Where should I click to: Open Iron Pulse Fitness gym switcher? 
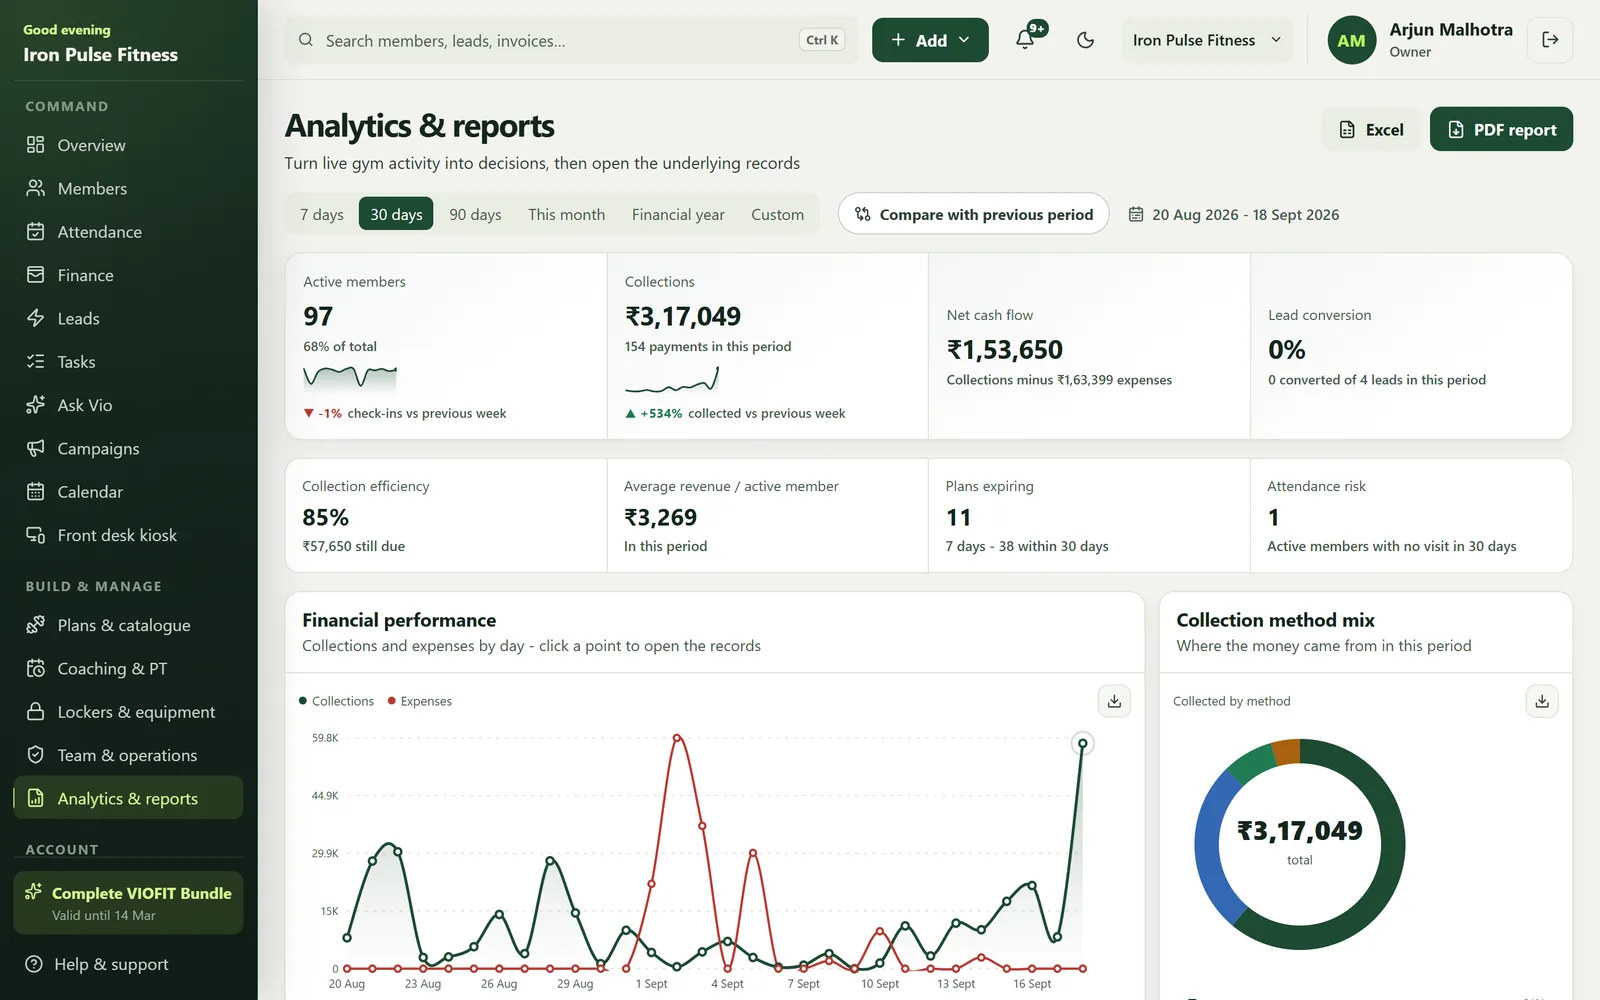1207,40
